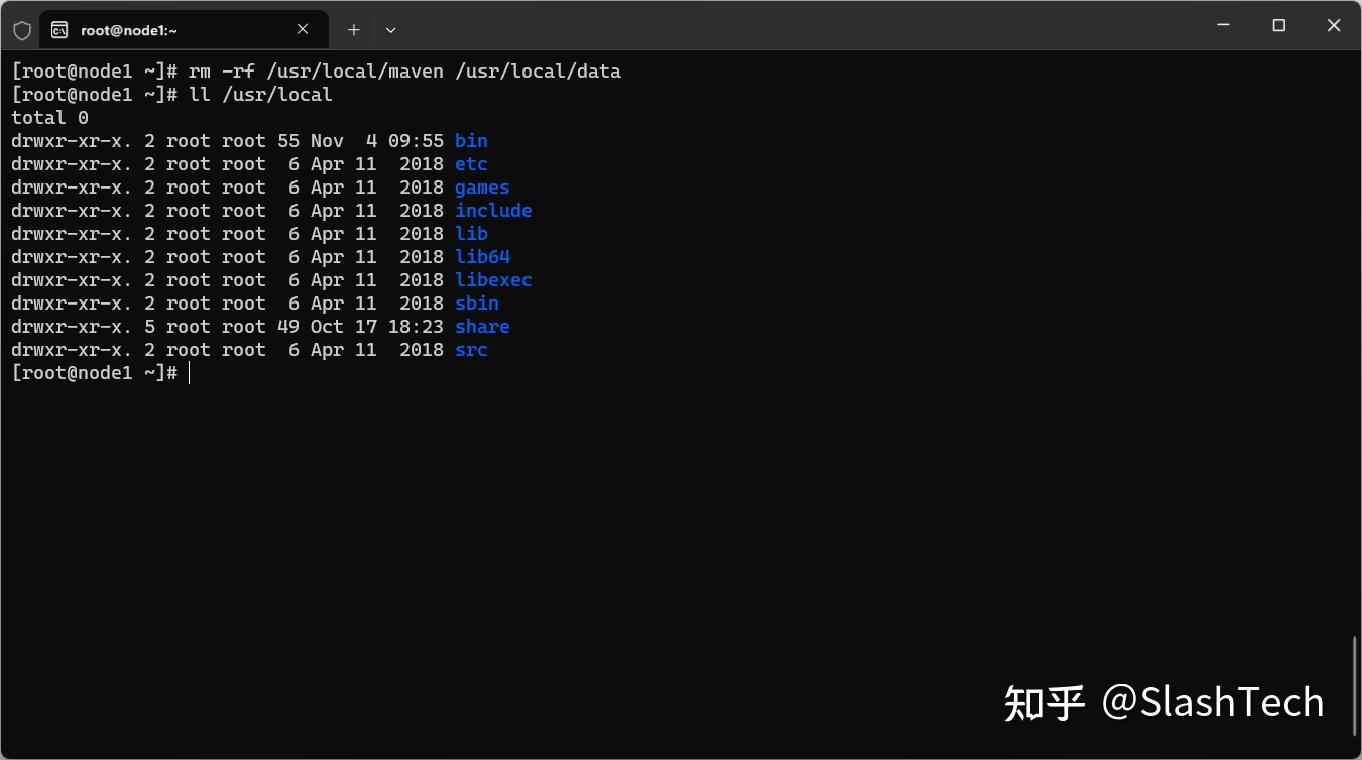Select the "libexec" directory name

(x=493, y=279)
